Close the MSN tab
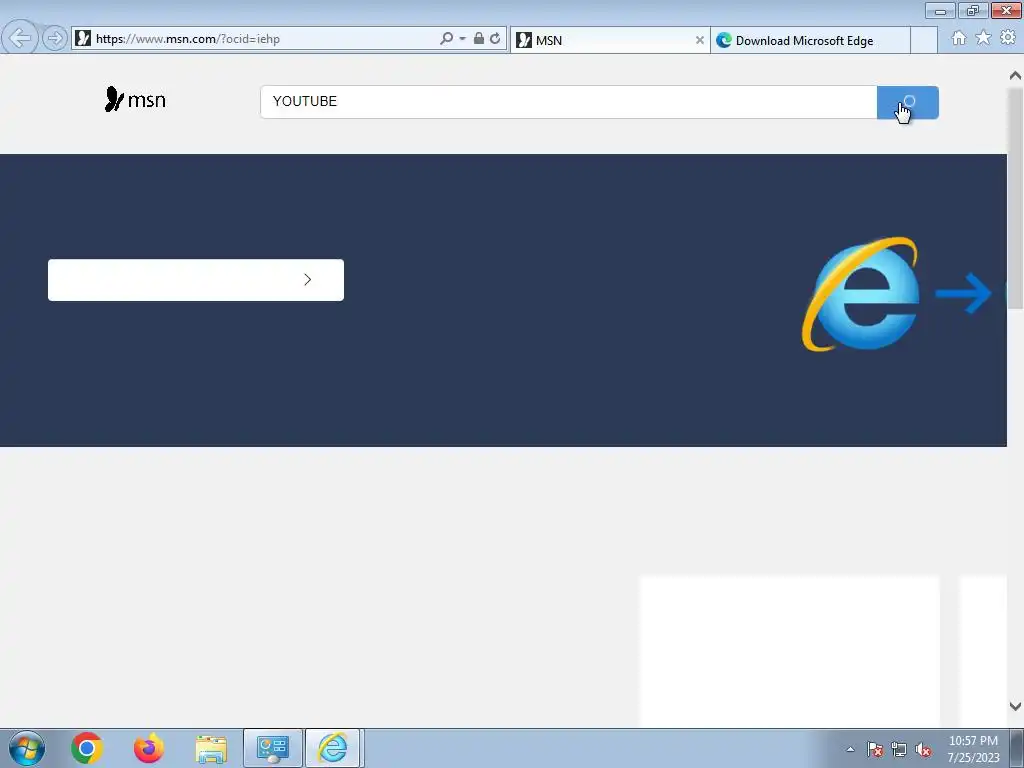 tap(699, 40)
